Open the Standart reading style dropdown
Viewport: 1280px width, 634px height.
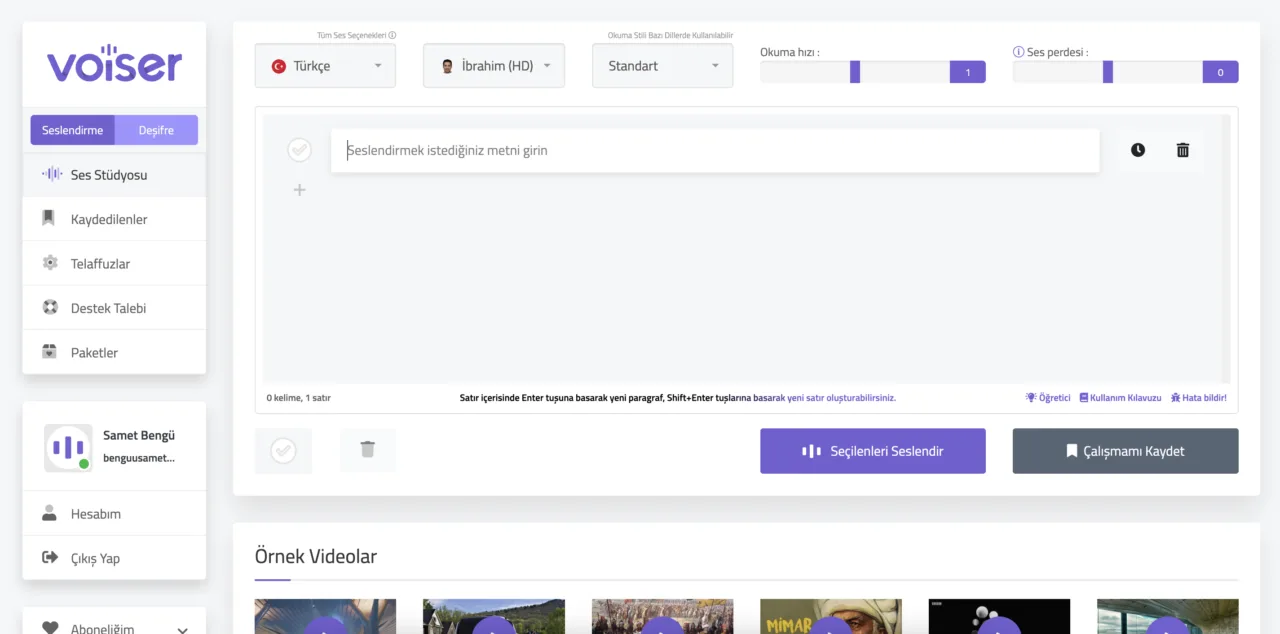(x=662, y=66)
